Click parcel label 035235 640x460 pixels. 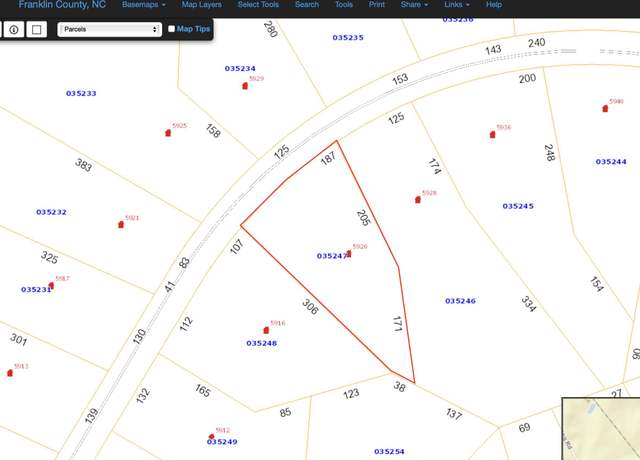pos(348,38)
